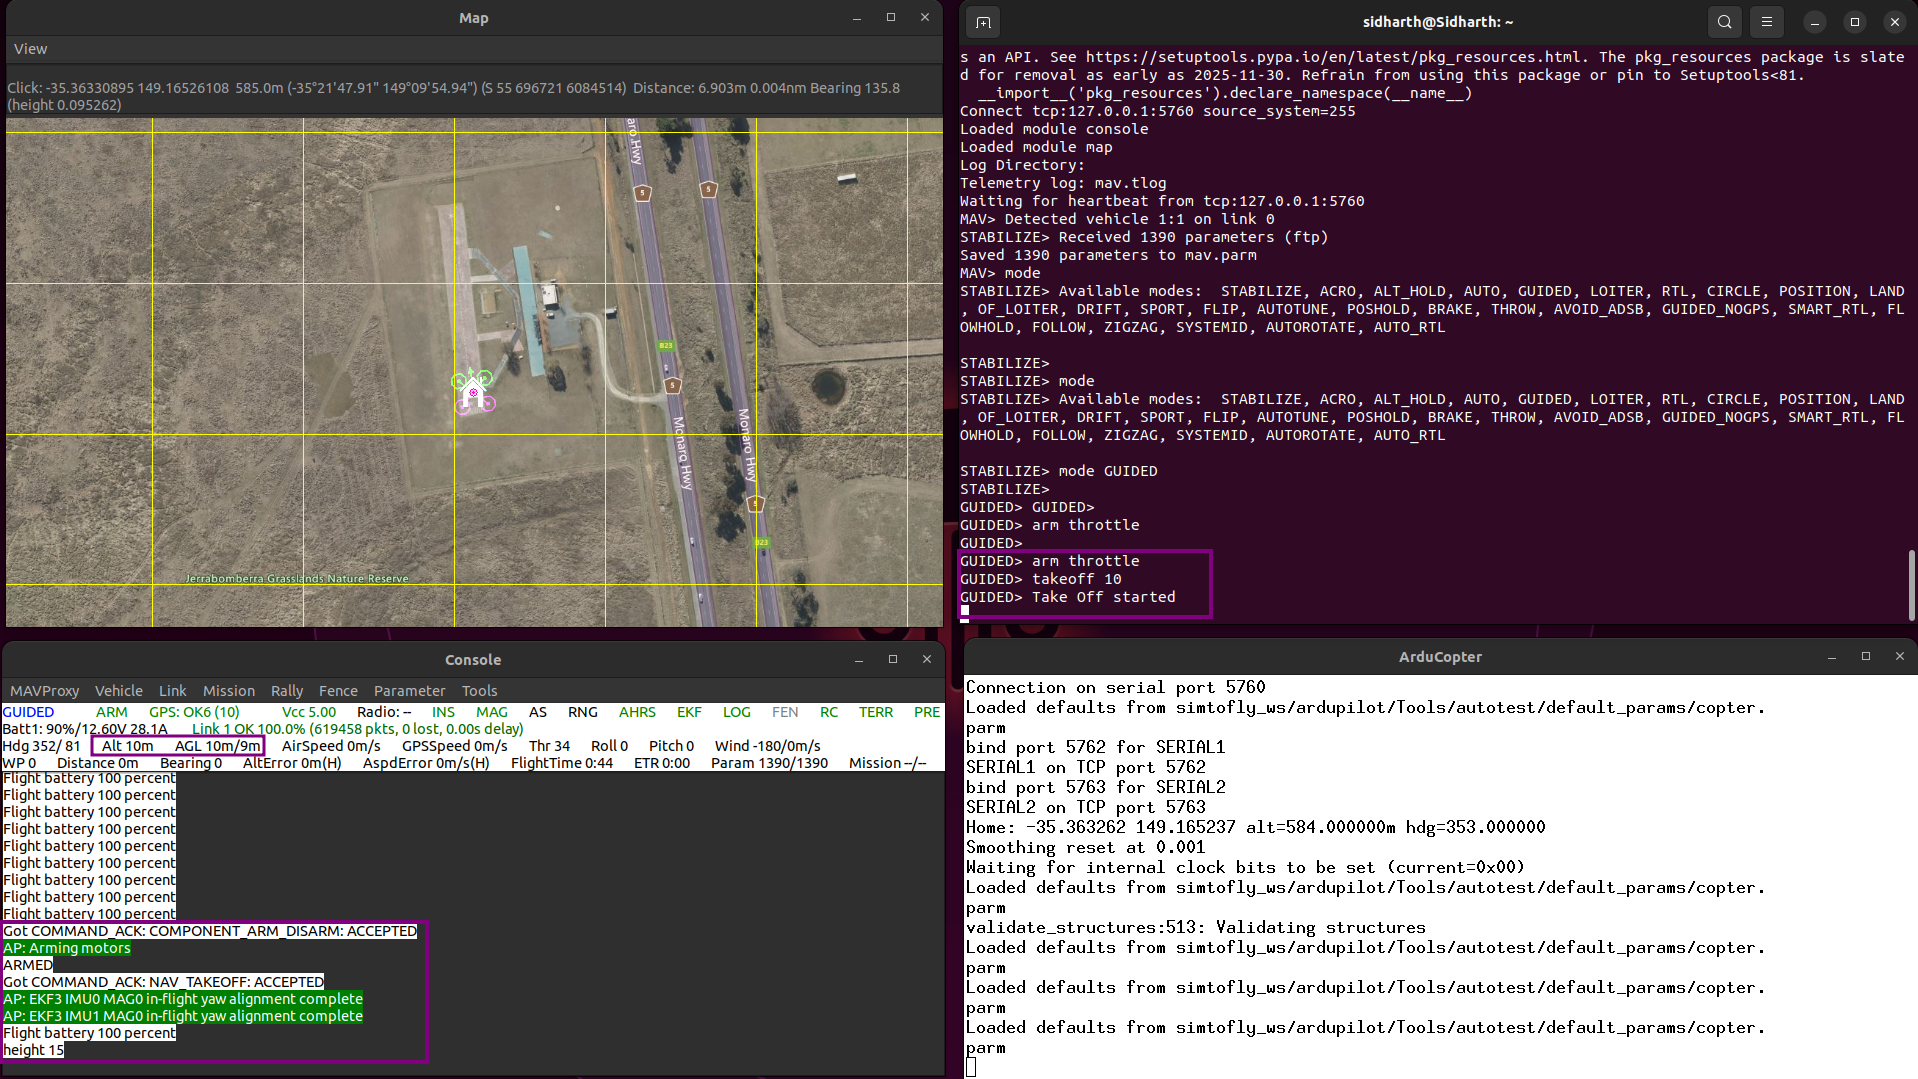This screenshot has height=1079, width=1918.
Task: Open the MAVProxy menu in Console
Action: click(x=44, y=691)
